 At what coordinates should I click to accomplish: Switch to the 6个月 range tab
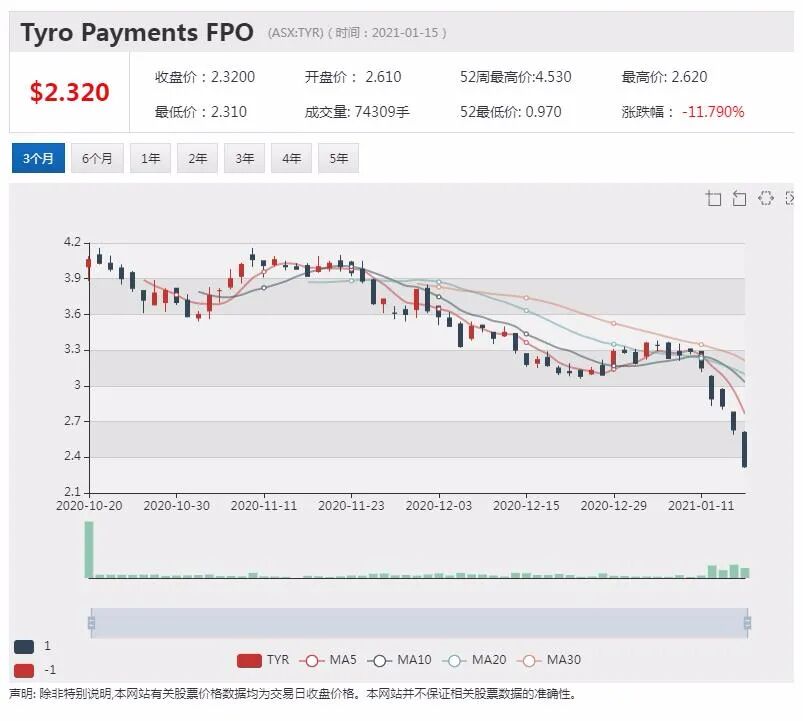coord(97,158)
